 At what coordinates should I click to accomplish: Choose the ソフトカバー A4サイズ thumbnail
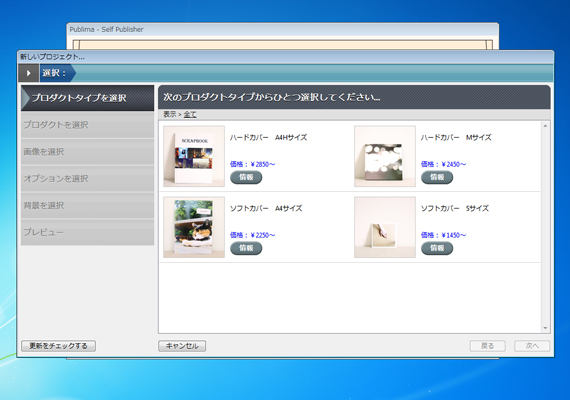pos(194,227)
